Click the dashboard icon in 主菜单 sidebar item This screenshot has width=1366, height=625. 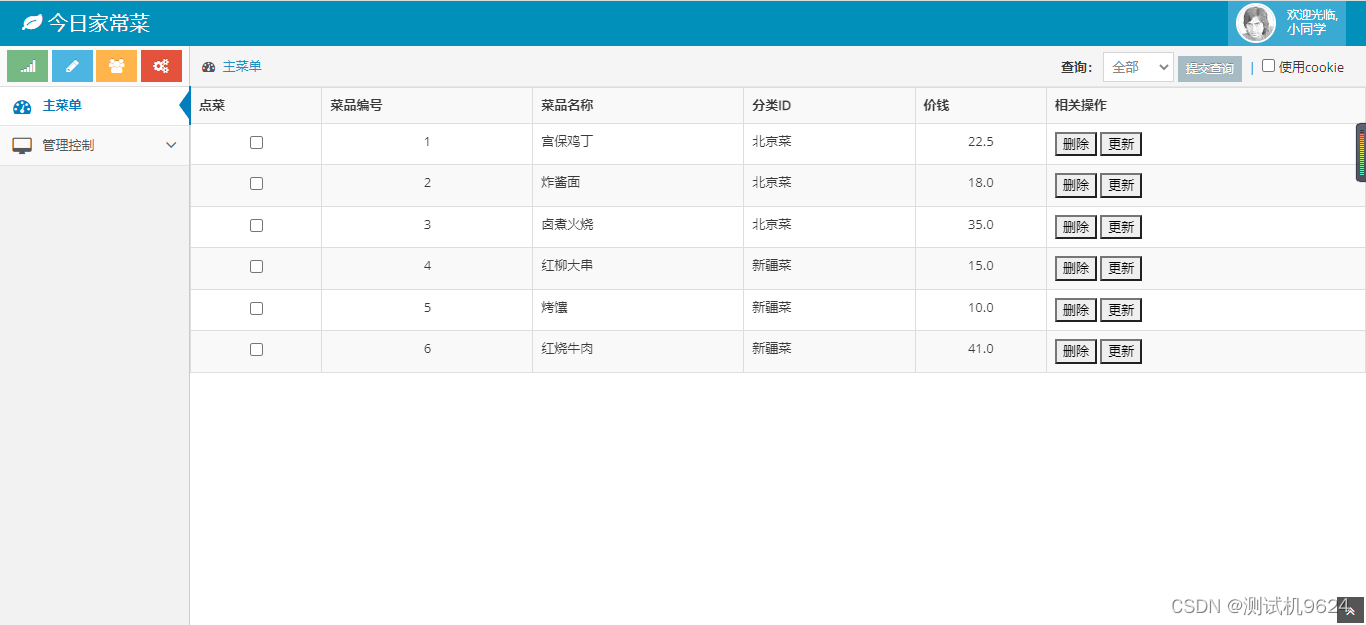point(22,106)
